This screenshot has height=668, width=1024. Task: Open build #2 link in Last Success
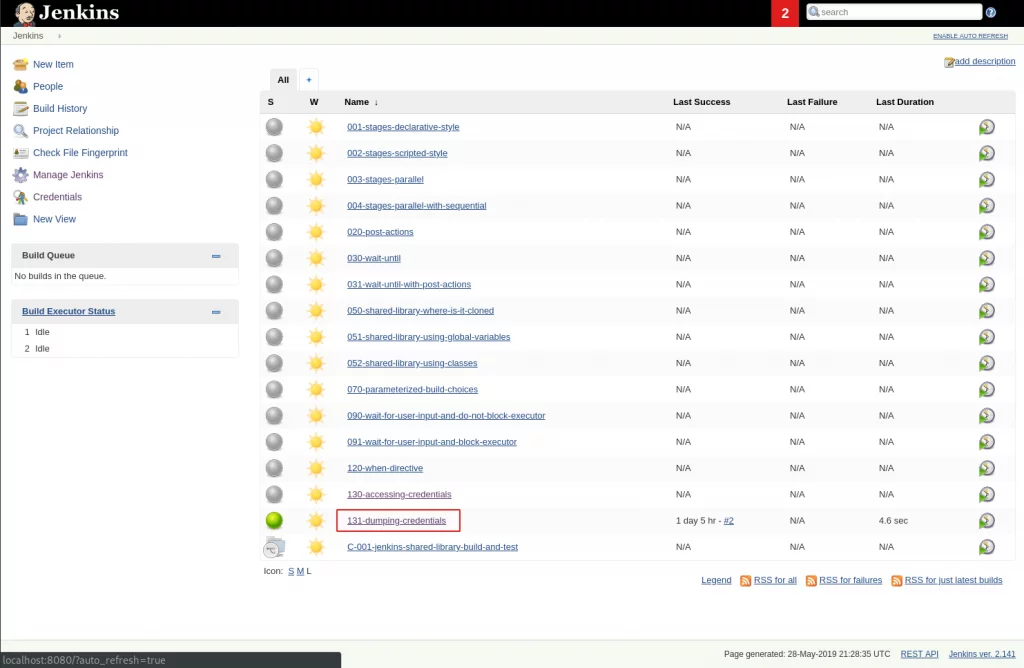coord(729,520)
